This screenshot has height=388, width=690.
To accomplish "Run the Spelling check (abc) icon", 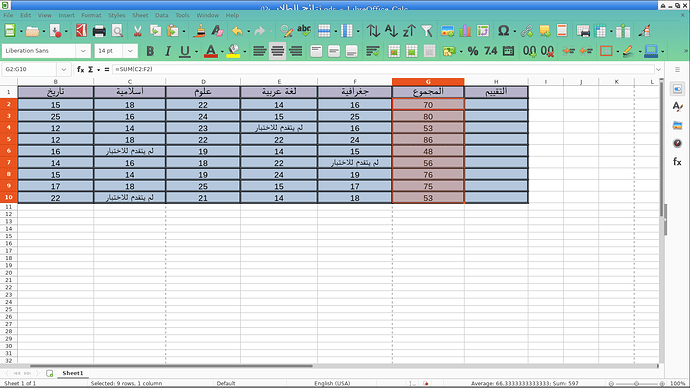I will 304,31.
